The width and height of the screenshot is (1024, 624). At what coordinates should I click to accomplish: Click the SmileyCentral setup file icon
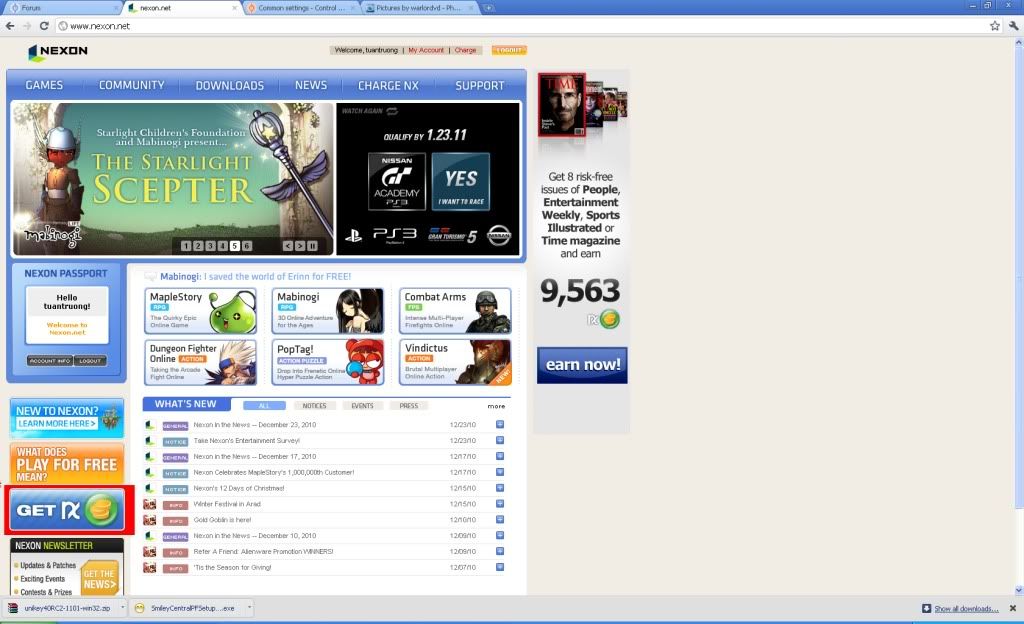tap(139, 608)
